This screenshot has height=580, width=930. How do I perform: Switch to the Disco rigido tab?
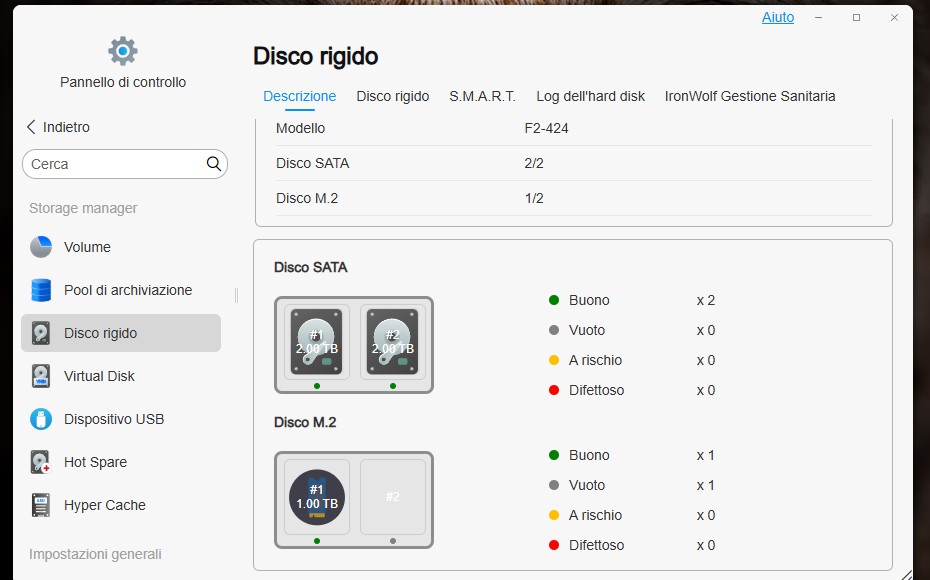(x=392, y=96)
